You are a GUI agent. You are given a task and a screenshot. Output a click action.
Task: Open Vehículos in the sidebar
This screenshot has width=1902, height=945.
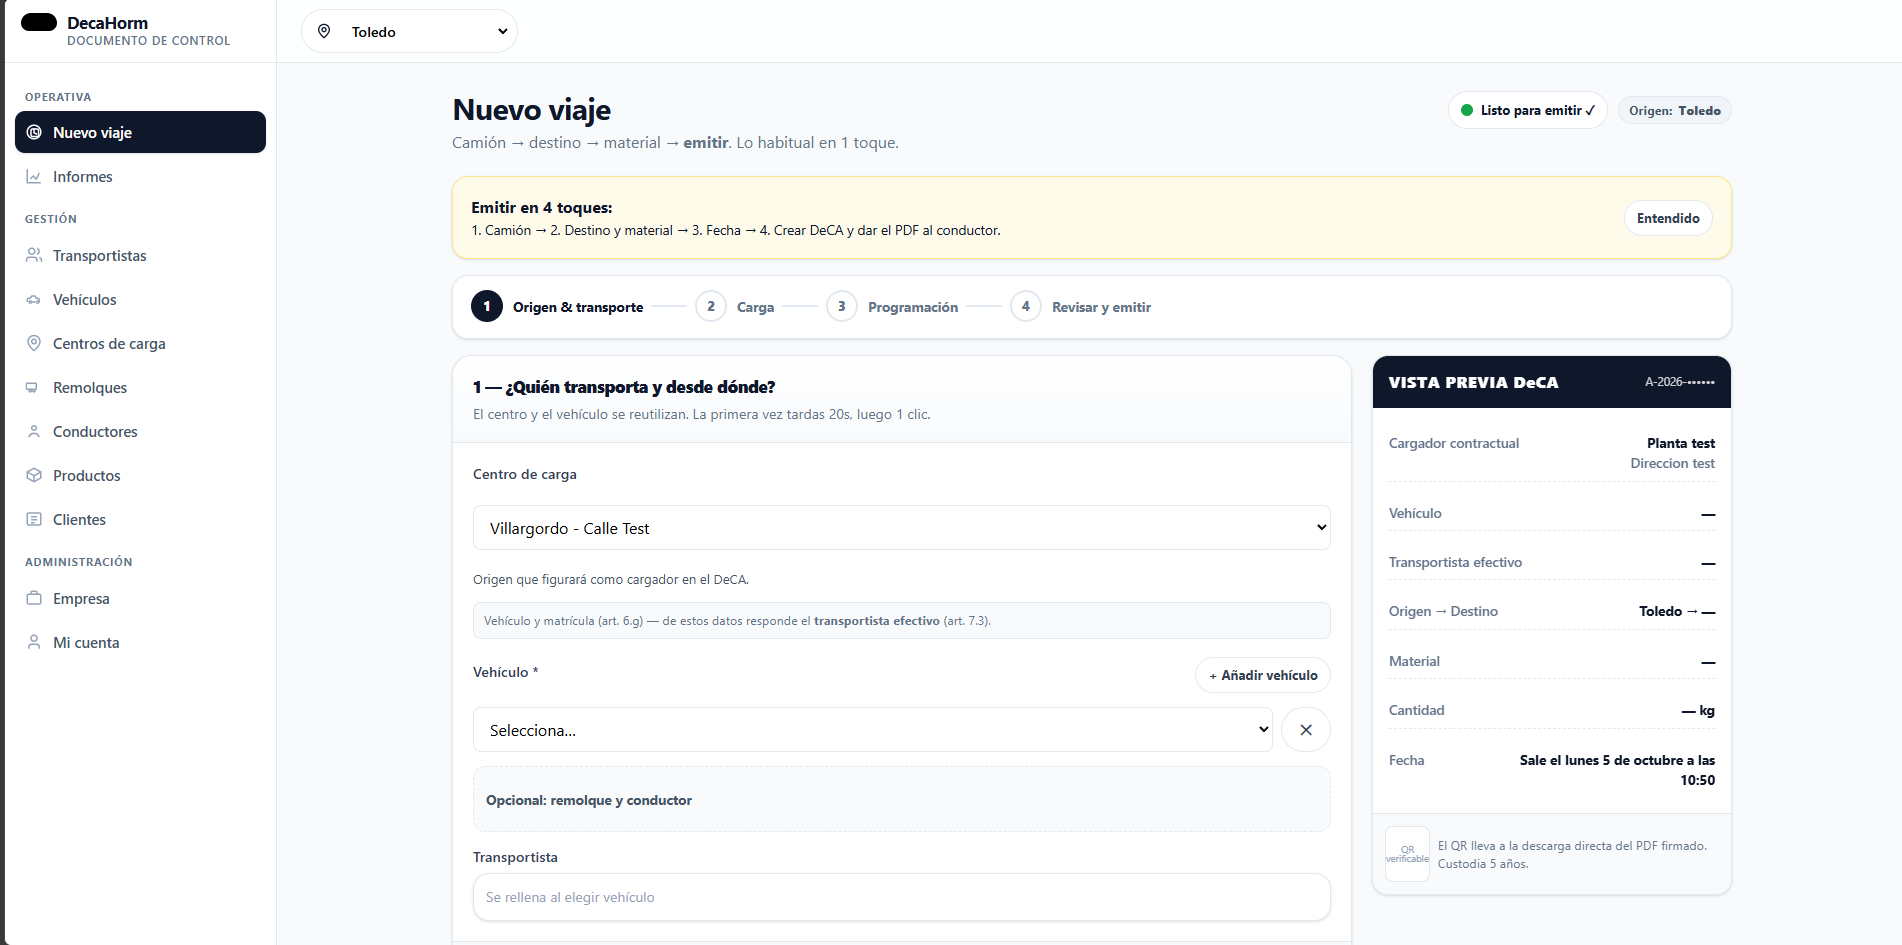click(x=140, y=299)
